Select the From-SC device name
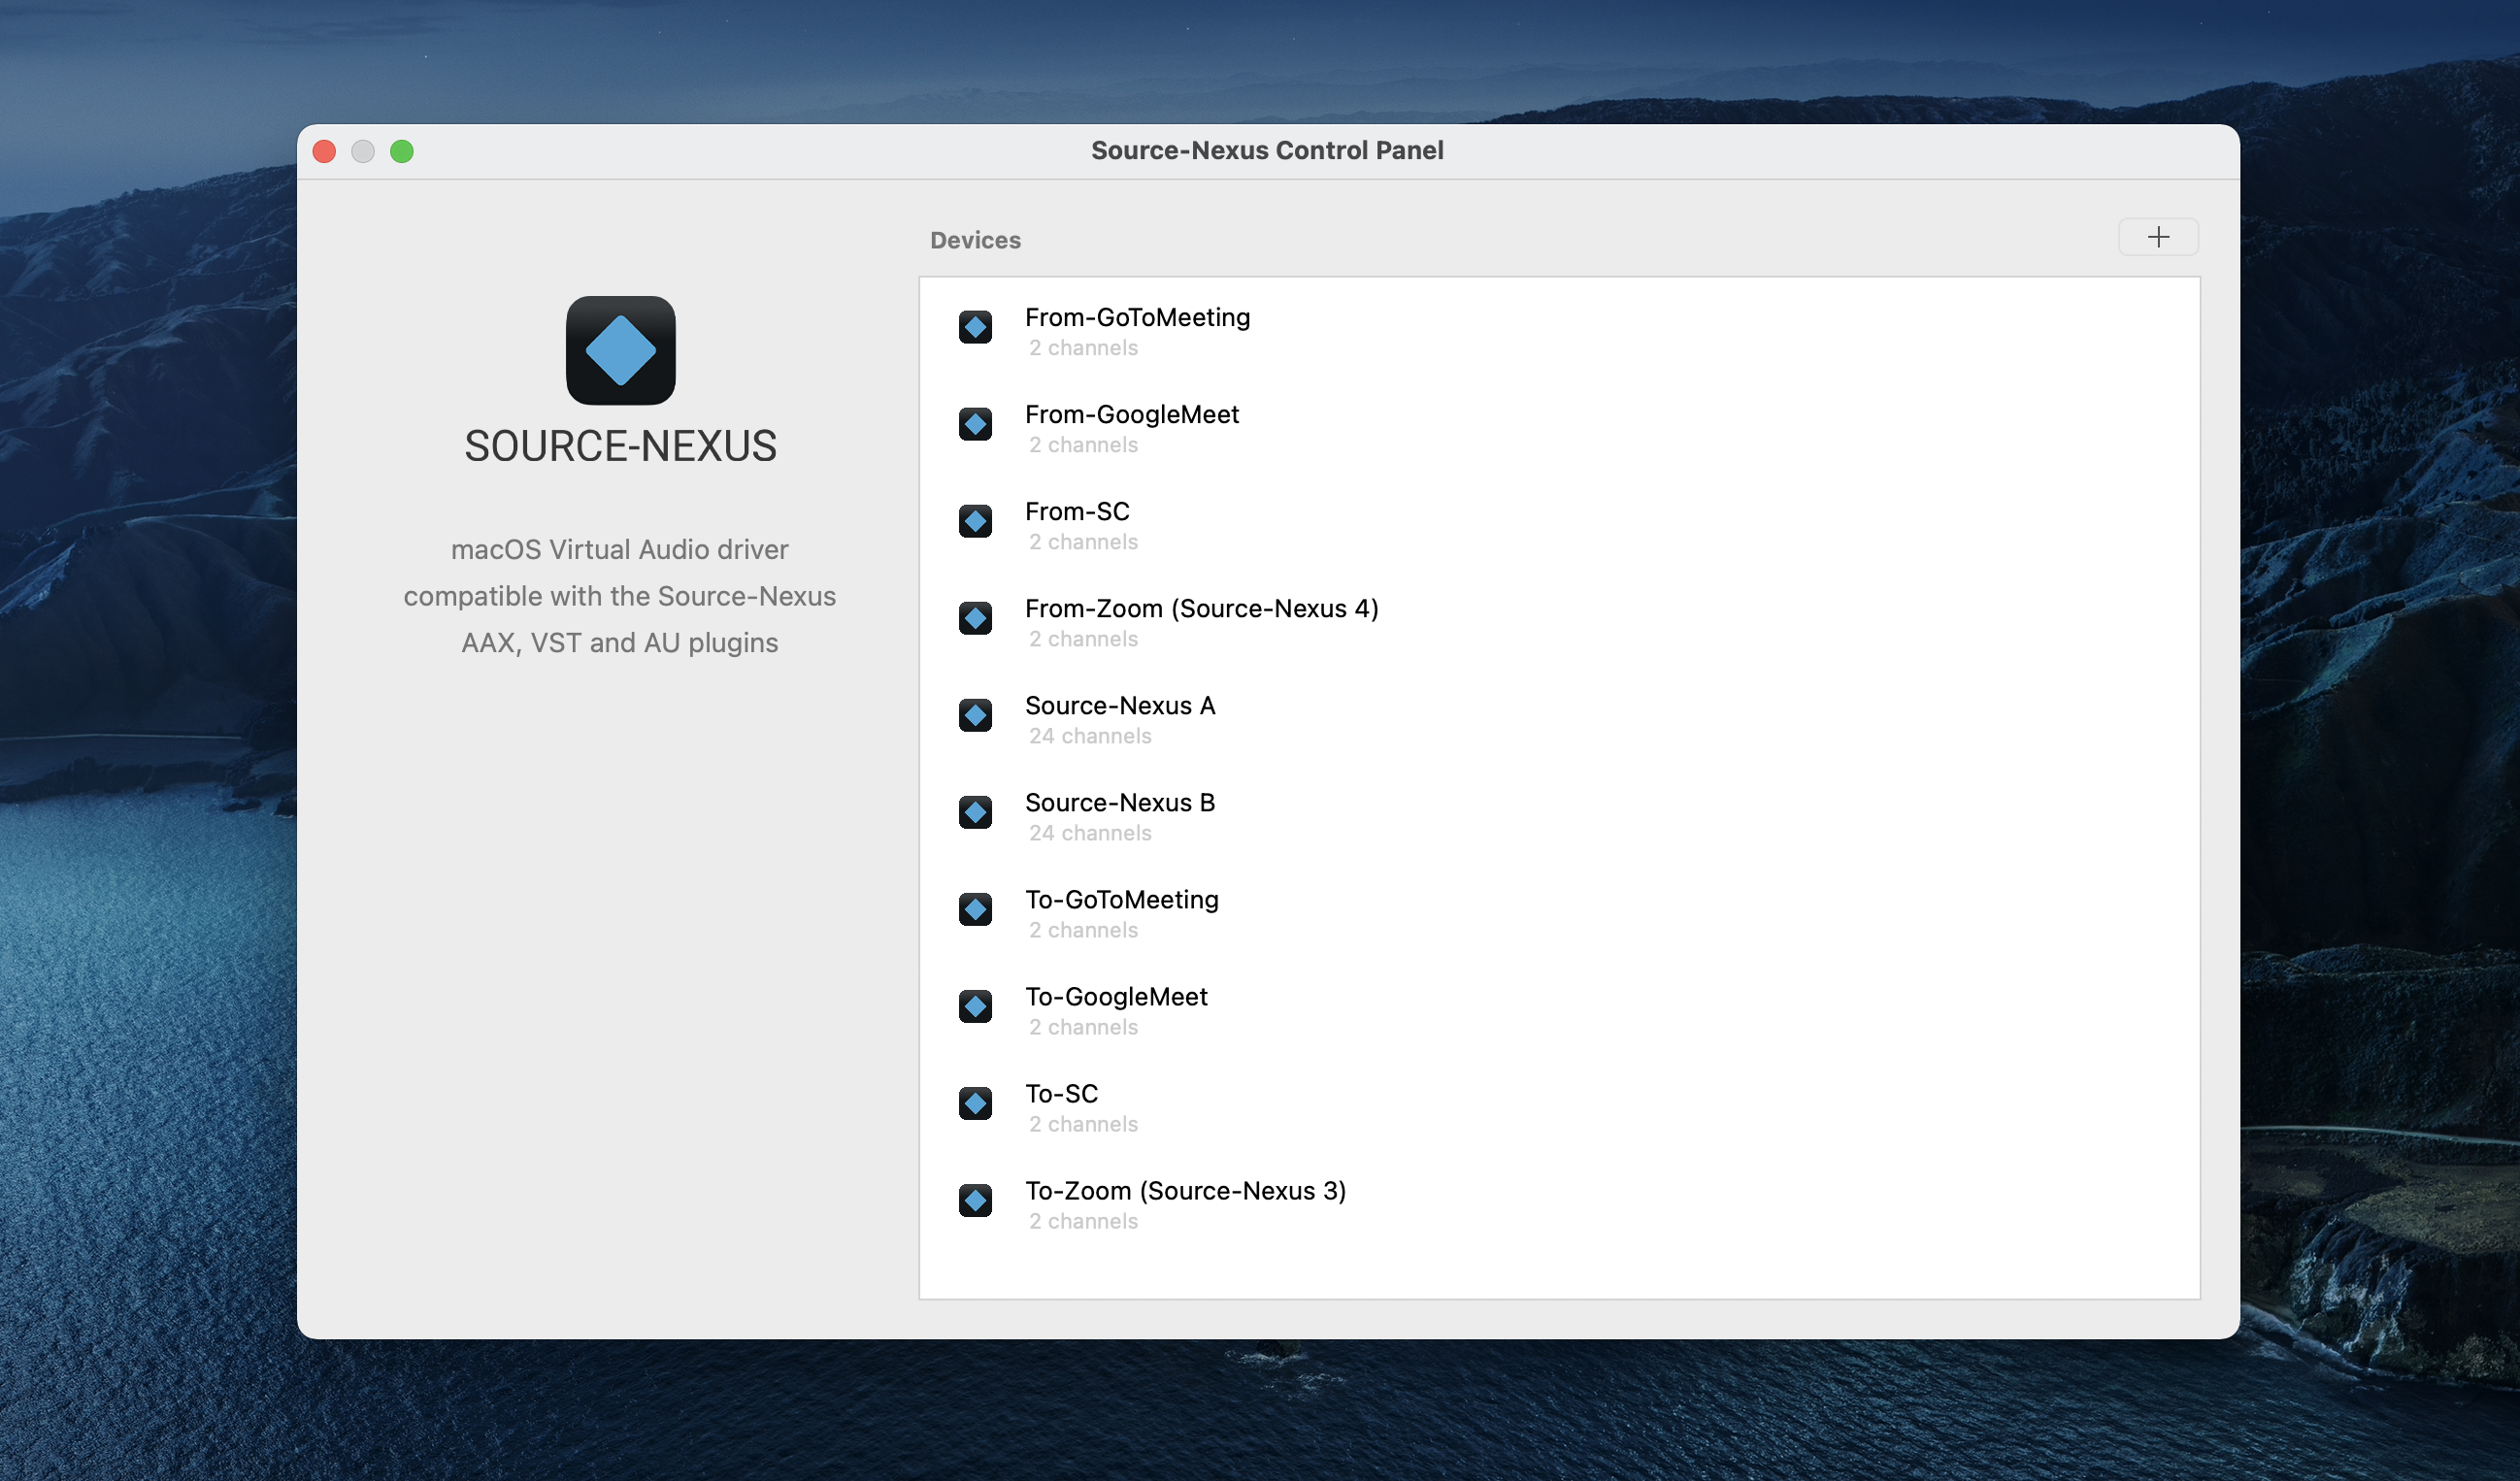This screenshot has height=1481, width=2520. [x=1077, y=511]
